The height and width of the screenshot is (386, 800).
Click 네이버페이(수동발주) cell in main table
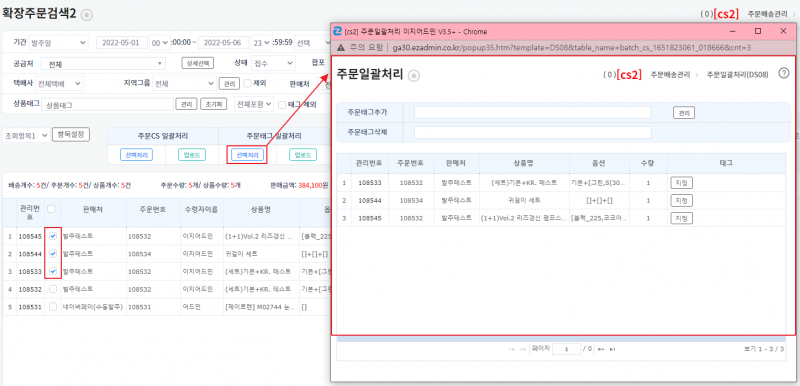click(93, 307)
